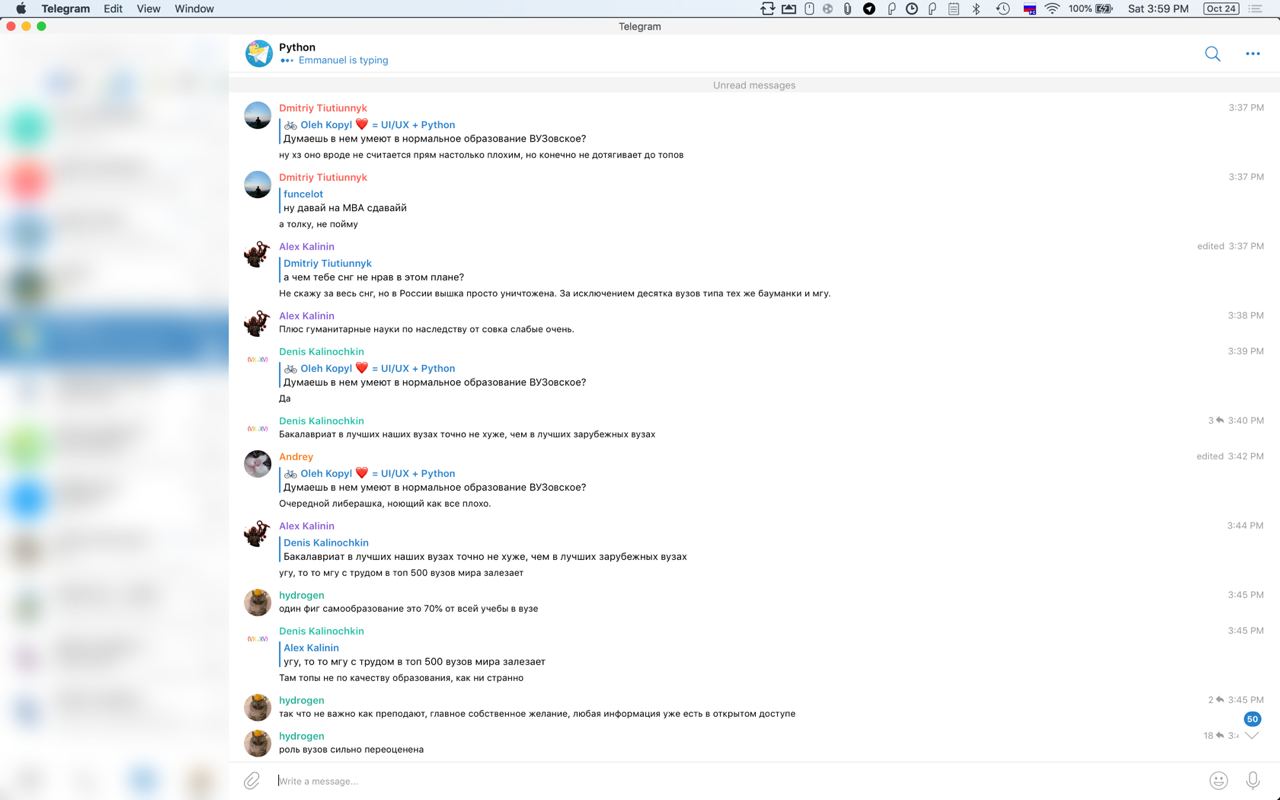Click the paperclip attach file icon
1280x800 pixels.
click(x=252, y=780)
